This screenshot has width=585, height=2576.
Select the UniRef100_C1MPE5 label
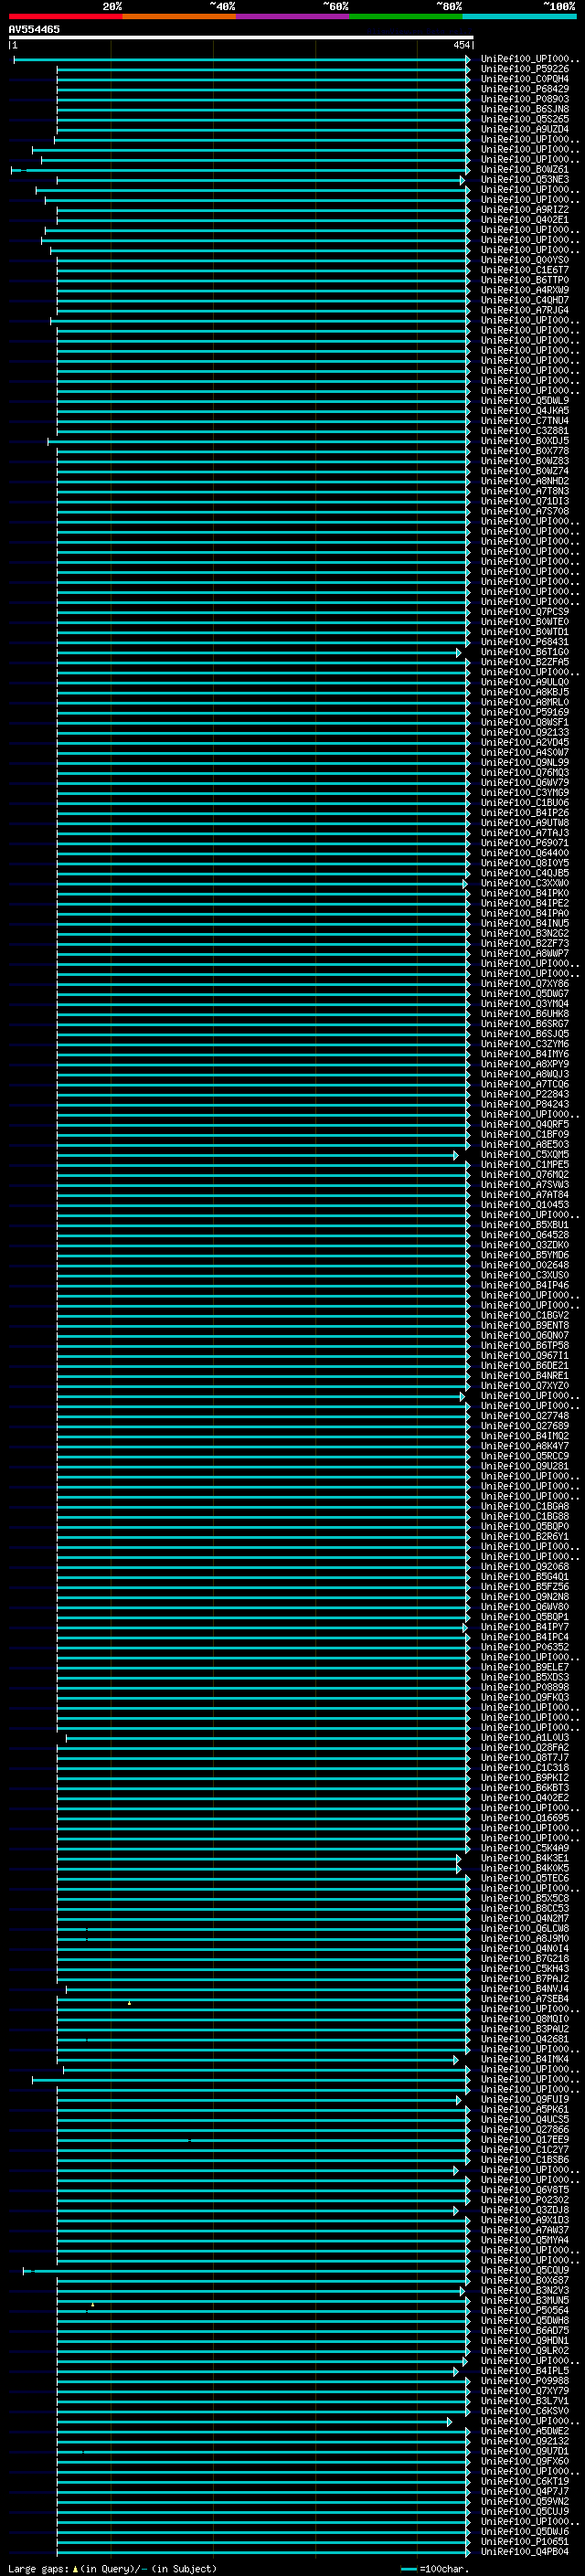(525, 1165)
